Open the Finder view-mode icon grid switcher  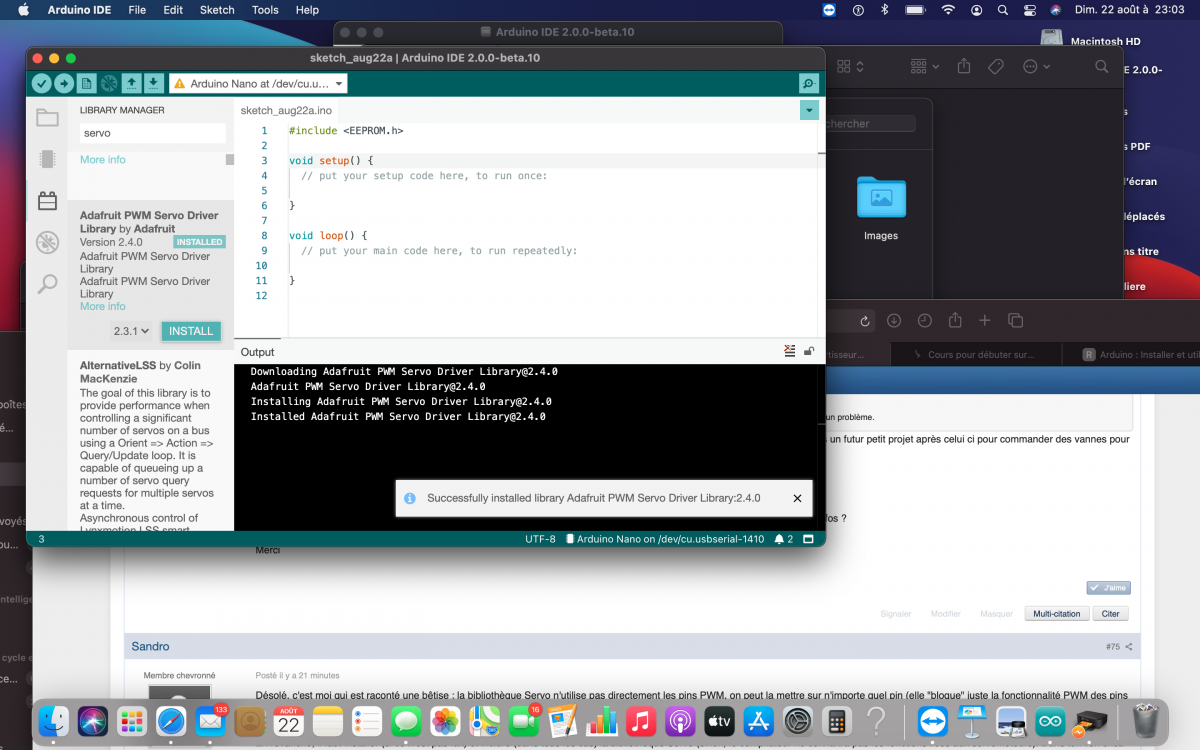point(849,66)
